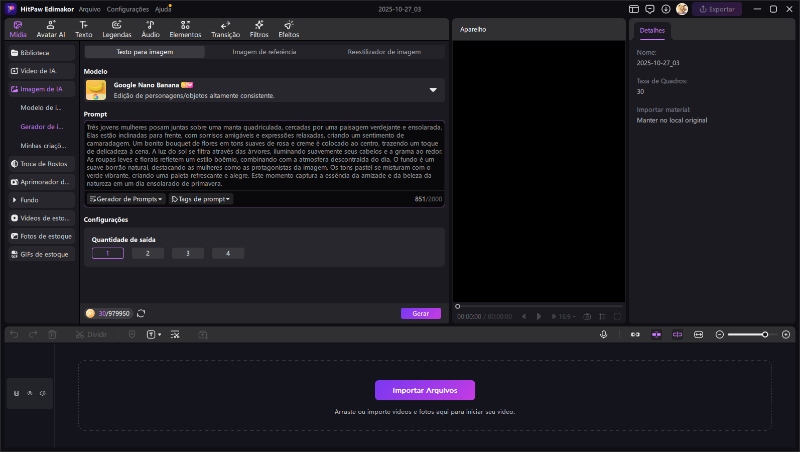This screenshot has width=800, height=452.
Task: Select output quantity 2
Action: point(148,254)
